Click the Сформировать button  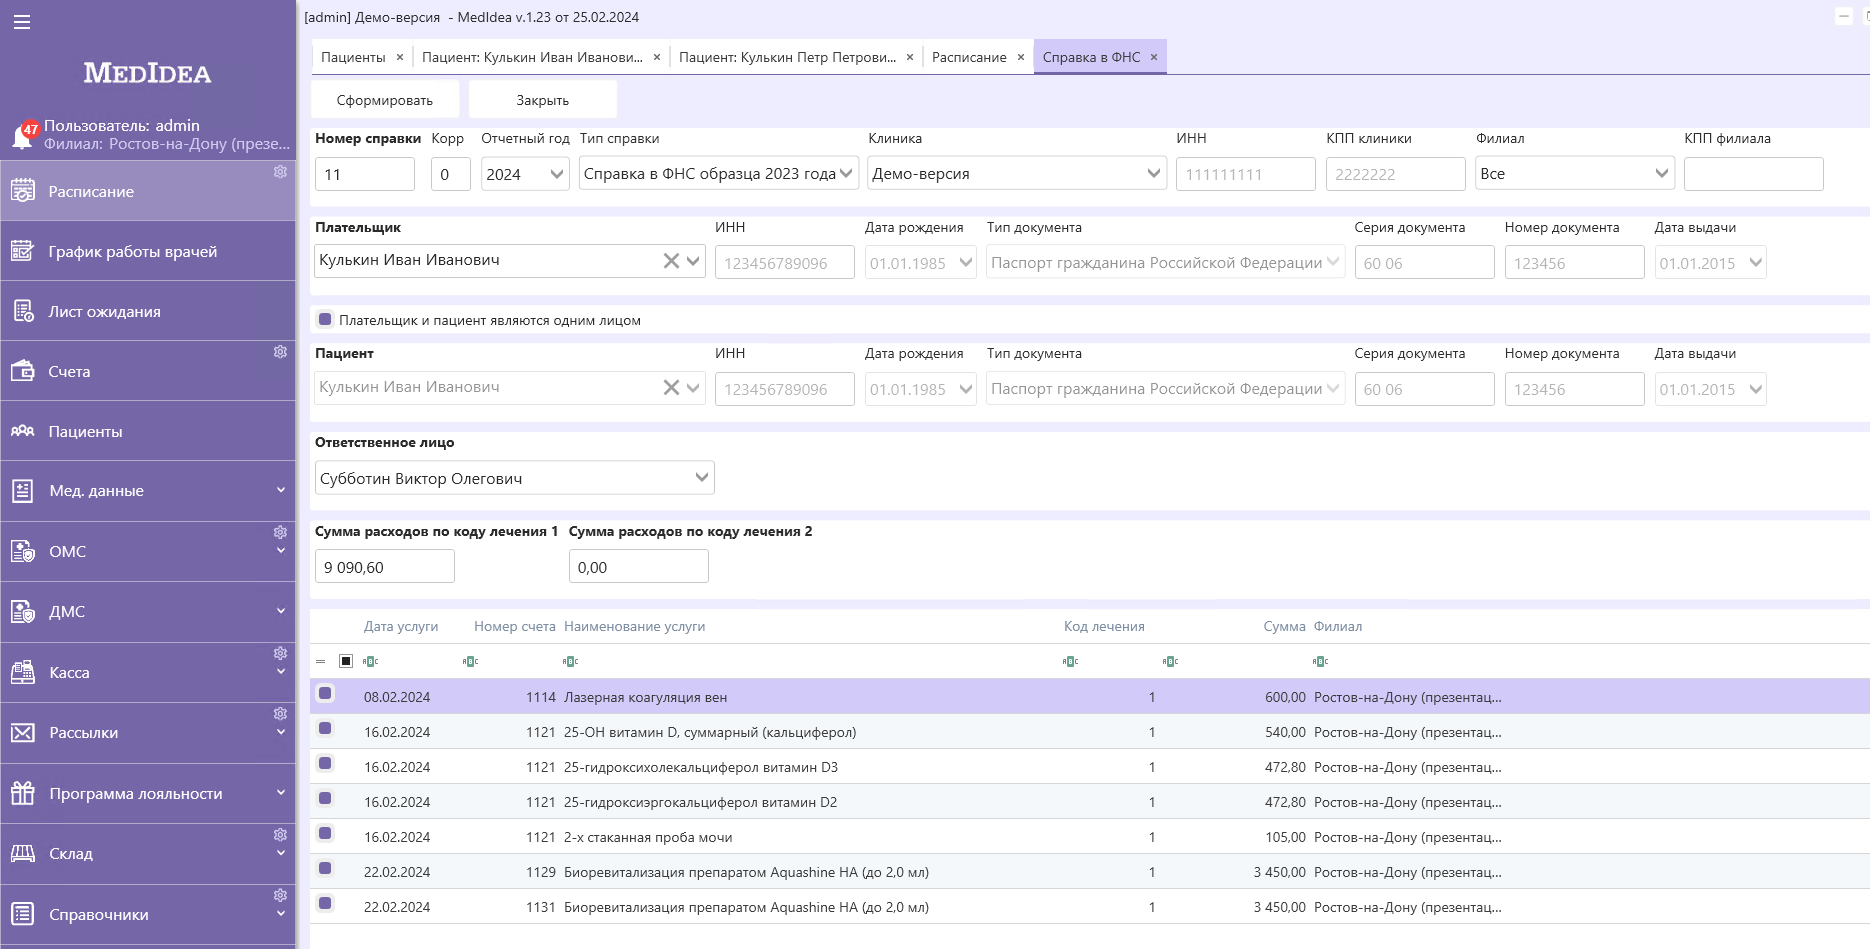click(385, 100)
